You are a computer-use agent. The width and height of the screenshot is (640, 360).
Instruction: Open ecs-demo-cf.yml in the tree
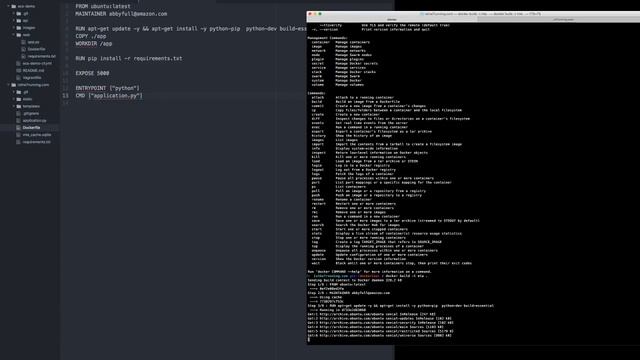click(37, 63)
